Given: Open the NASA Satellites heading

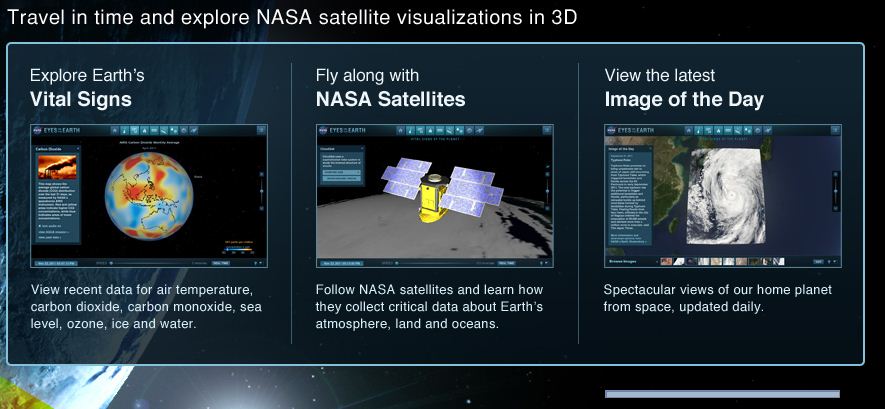Looking at the screenshot, I should tap(390, 99).
